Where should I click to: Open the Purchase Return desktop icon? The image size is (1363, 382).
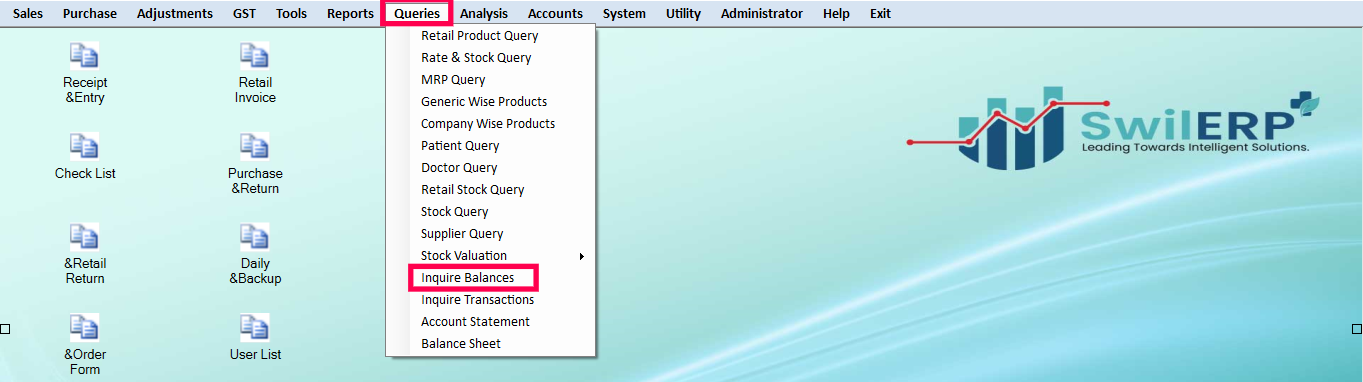point(255,164)
